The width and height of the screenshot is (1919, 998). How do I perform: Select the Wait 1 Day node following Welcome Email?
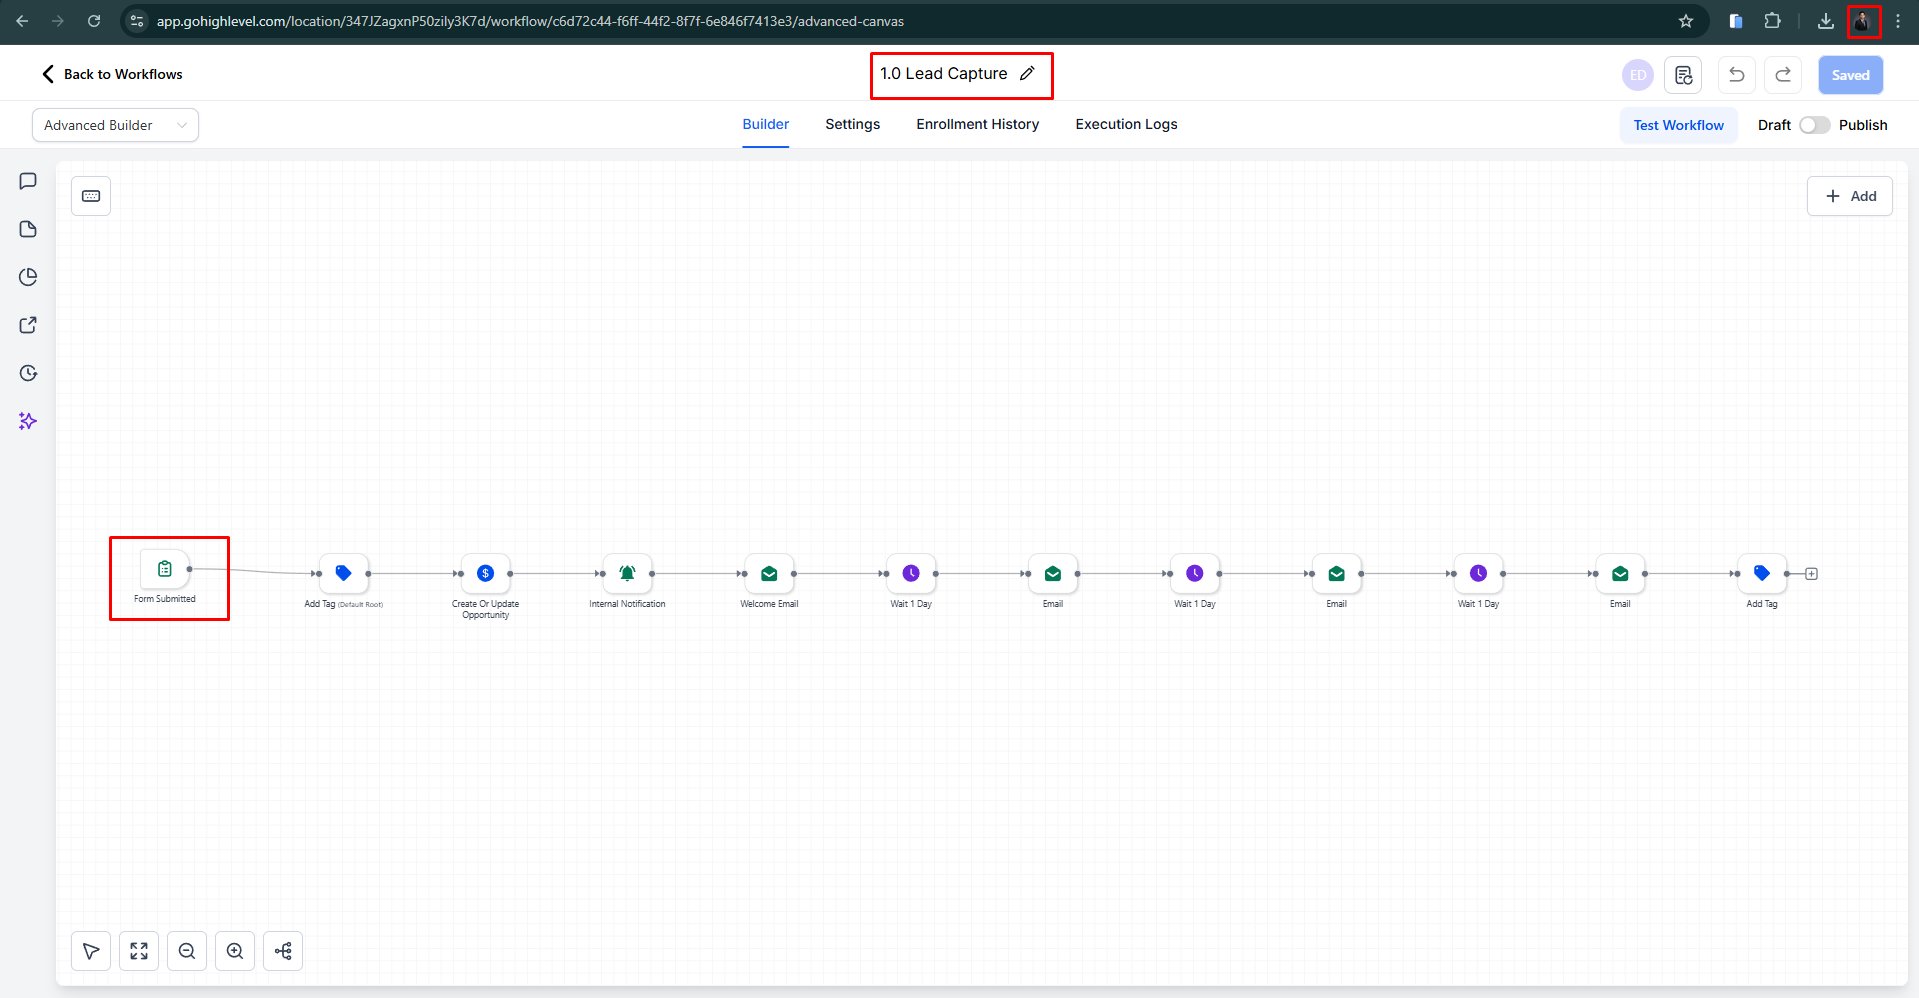(x=911, y=574)
